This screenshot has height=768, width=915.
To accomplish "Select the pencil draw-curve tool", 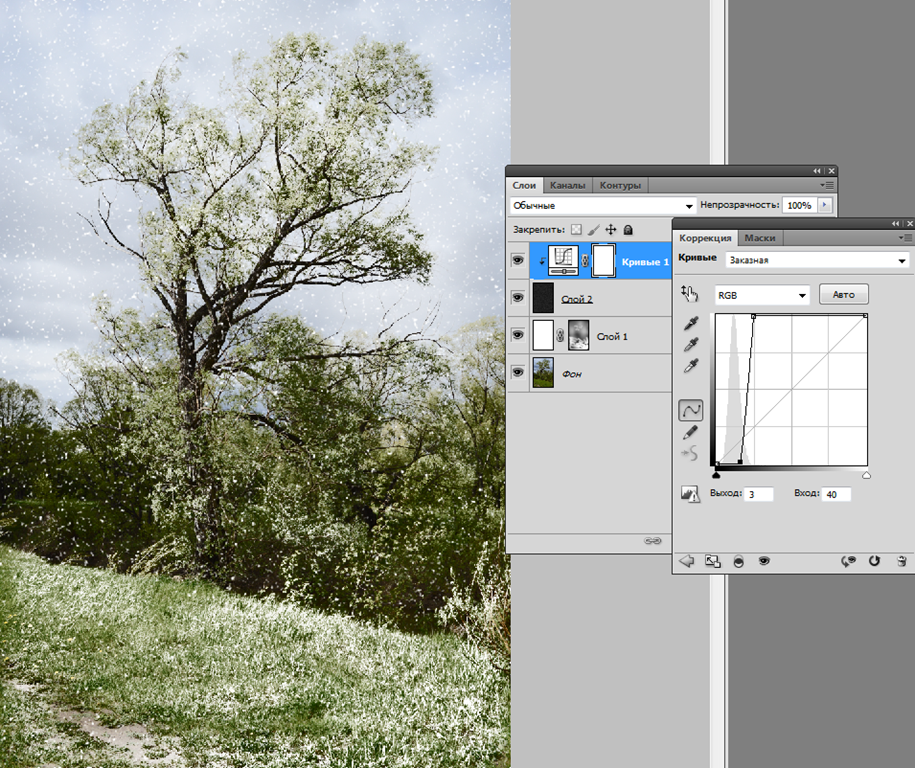I will pyautogui.click(x=690, y=432).
